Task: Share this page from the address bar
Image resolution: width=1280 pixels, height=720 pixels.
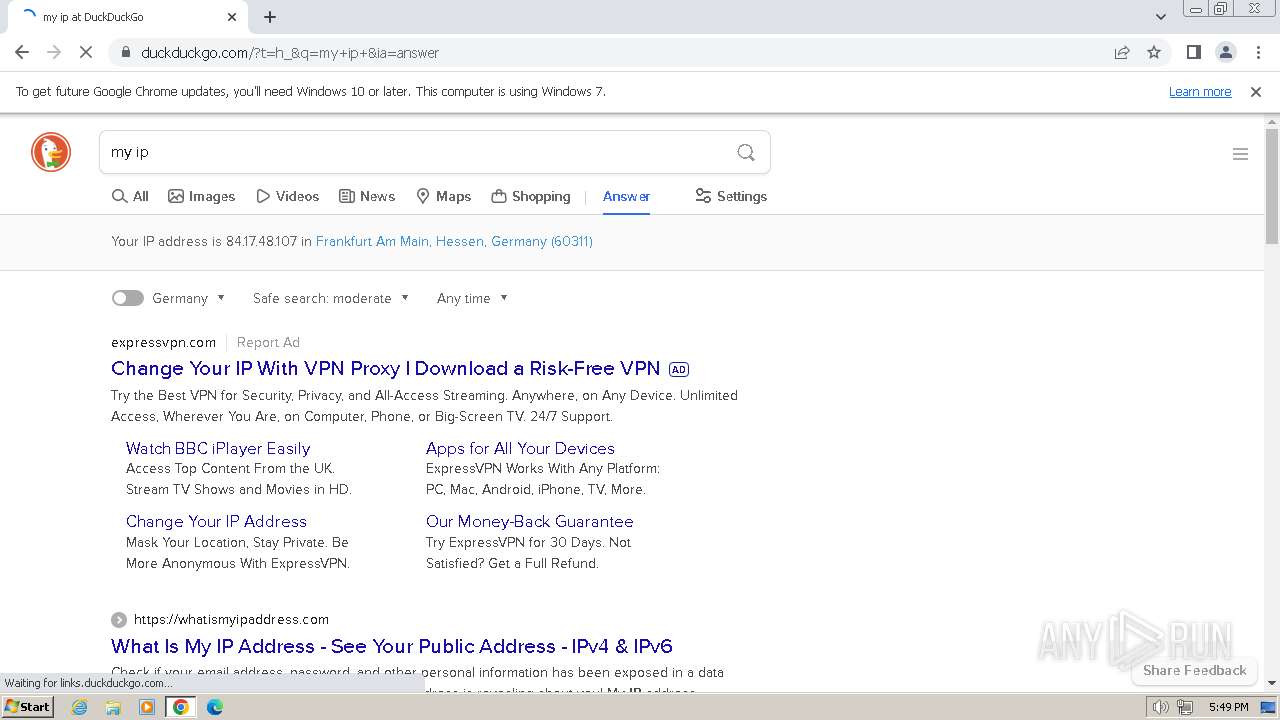Action: pyautogui.click(x=1122, y=52)
